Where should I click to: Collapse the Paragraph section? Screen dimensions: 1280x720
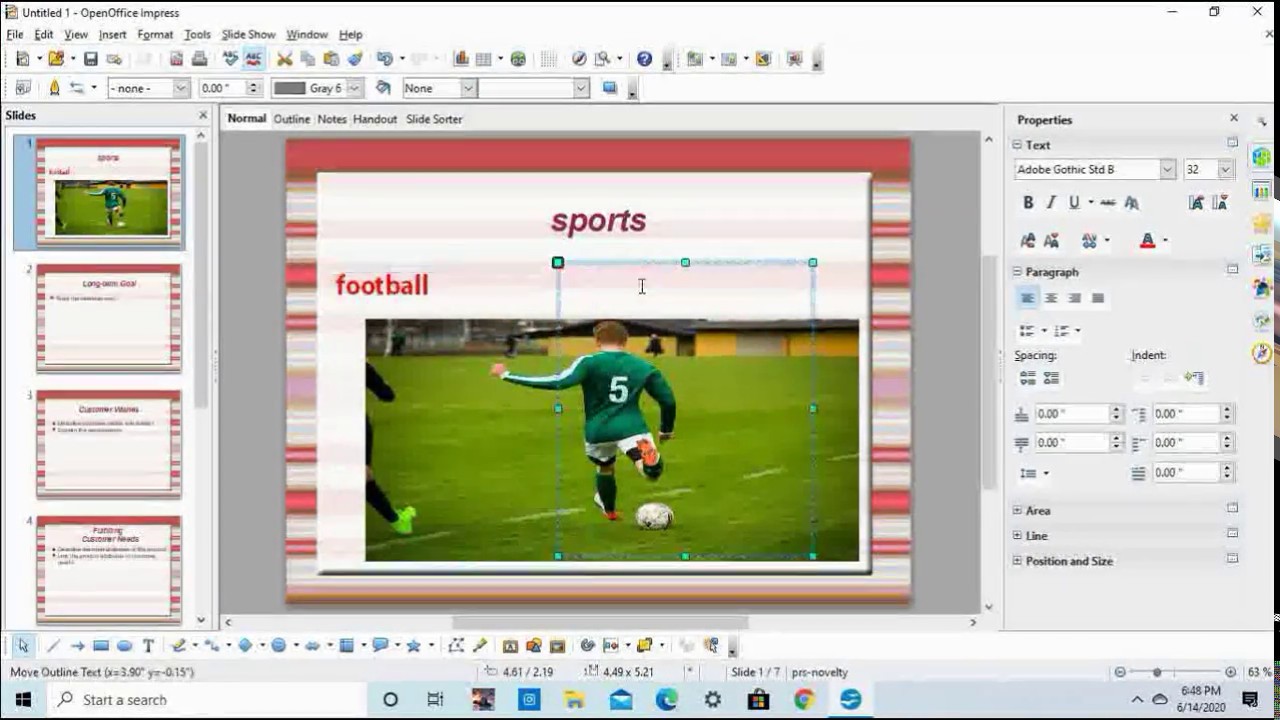tap(1017, 272)
